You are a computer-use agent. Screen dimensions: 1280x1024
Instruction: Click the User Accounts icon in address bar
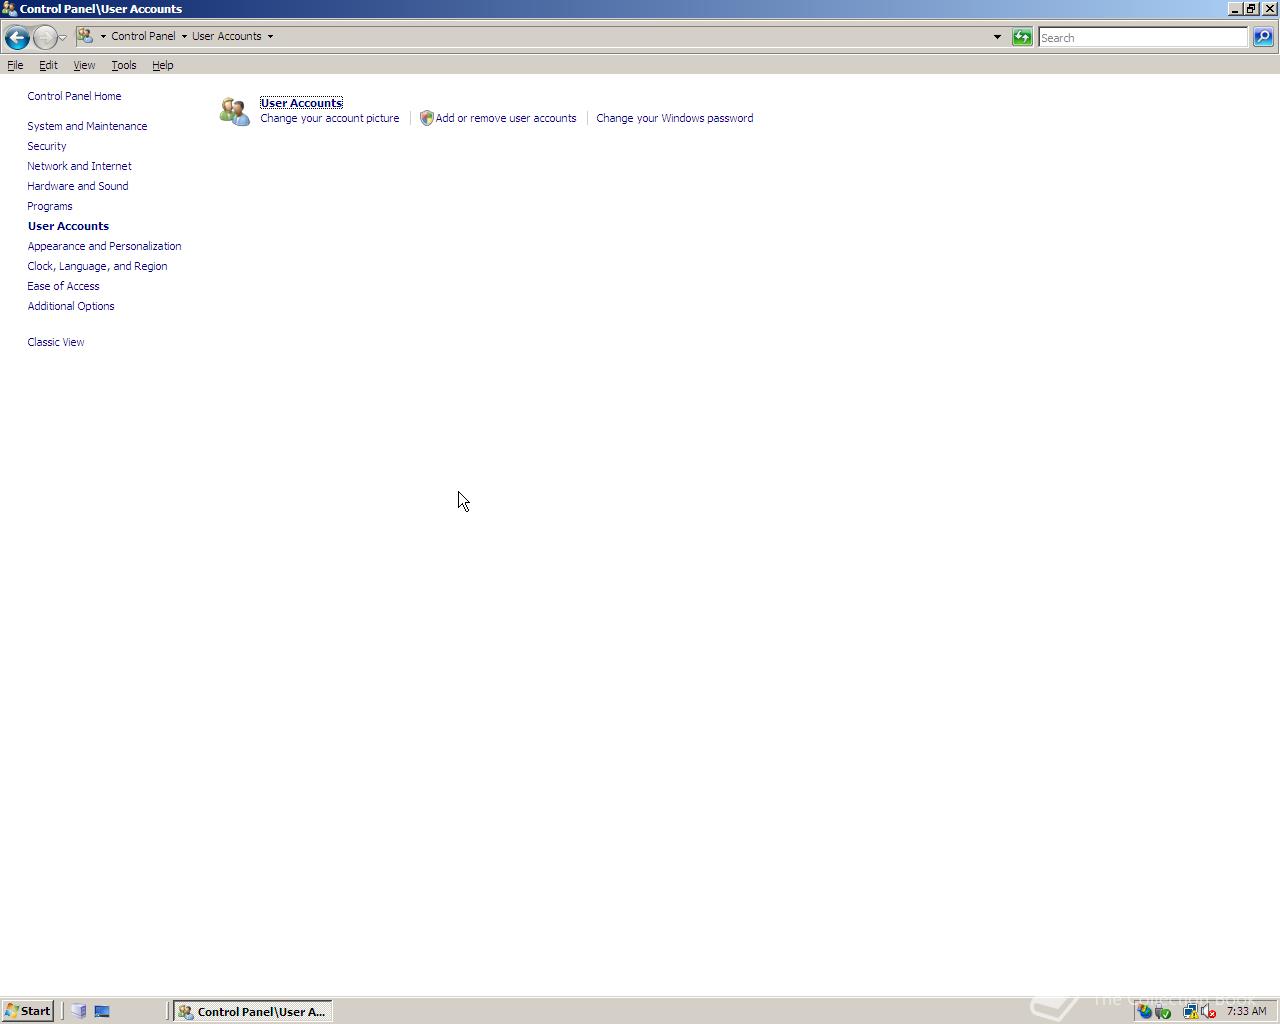click(x=85, y=36)
